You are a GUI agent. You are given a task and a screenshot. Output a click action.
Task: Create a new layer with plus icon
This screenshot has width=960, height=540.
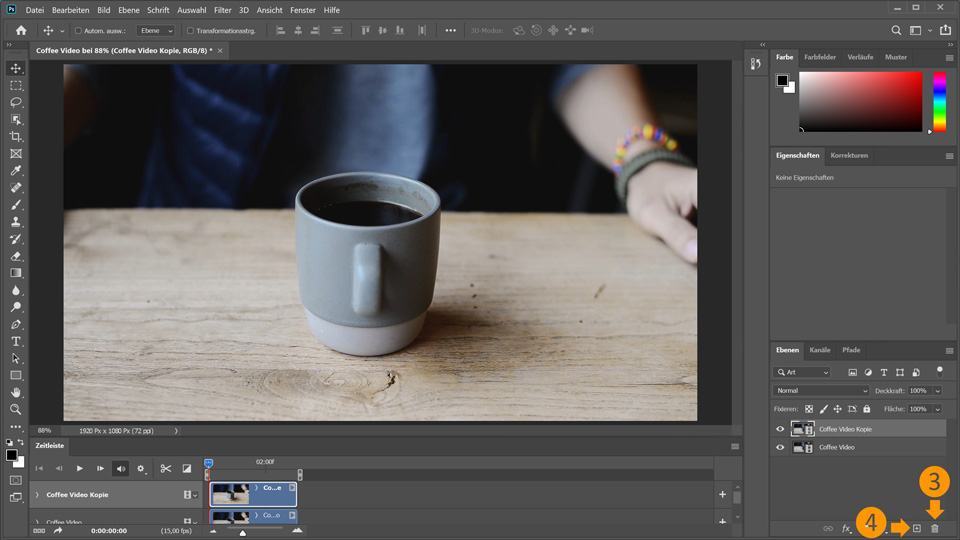pos(916,528)
